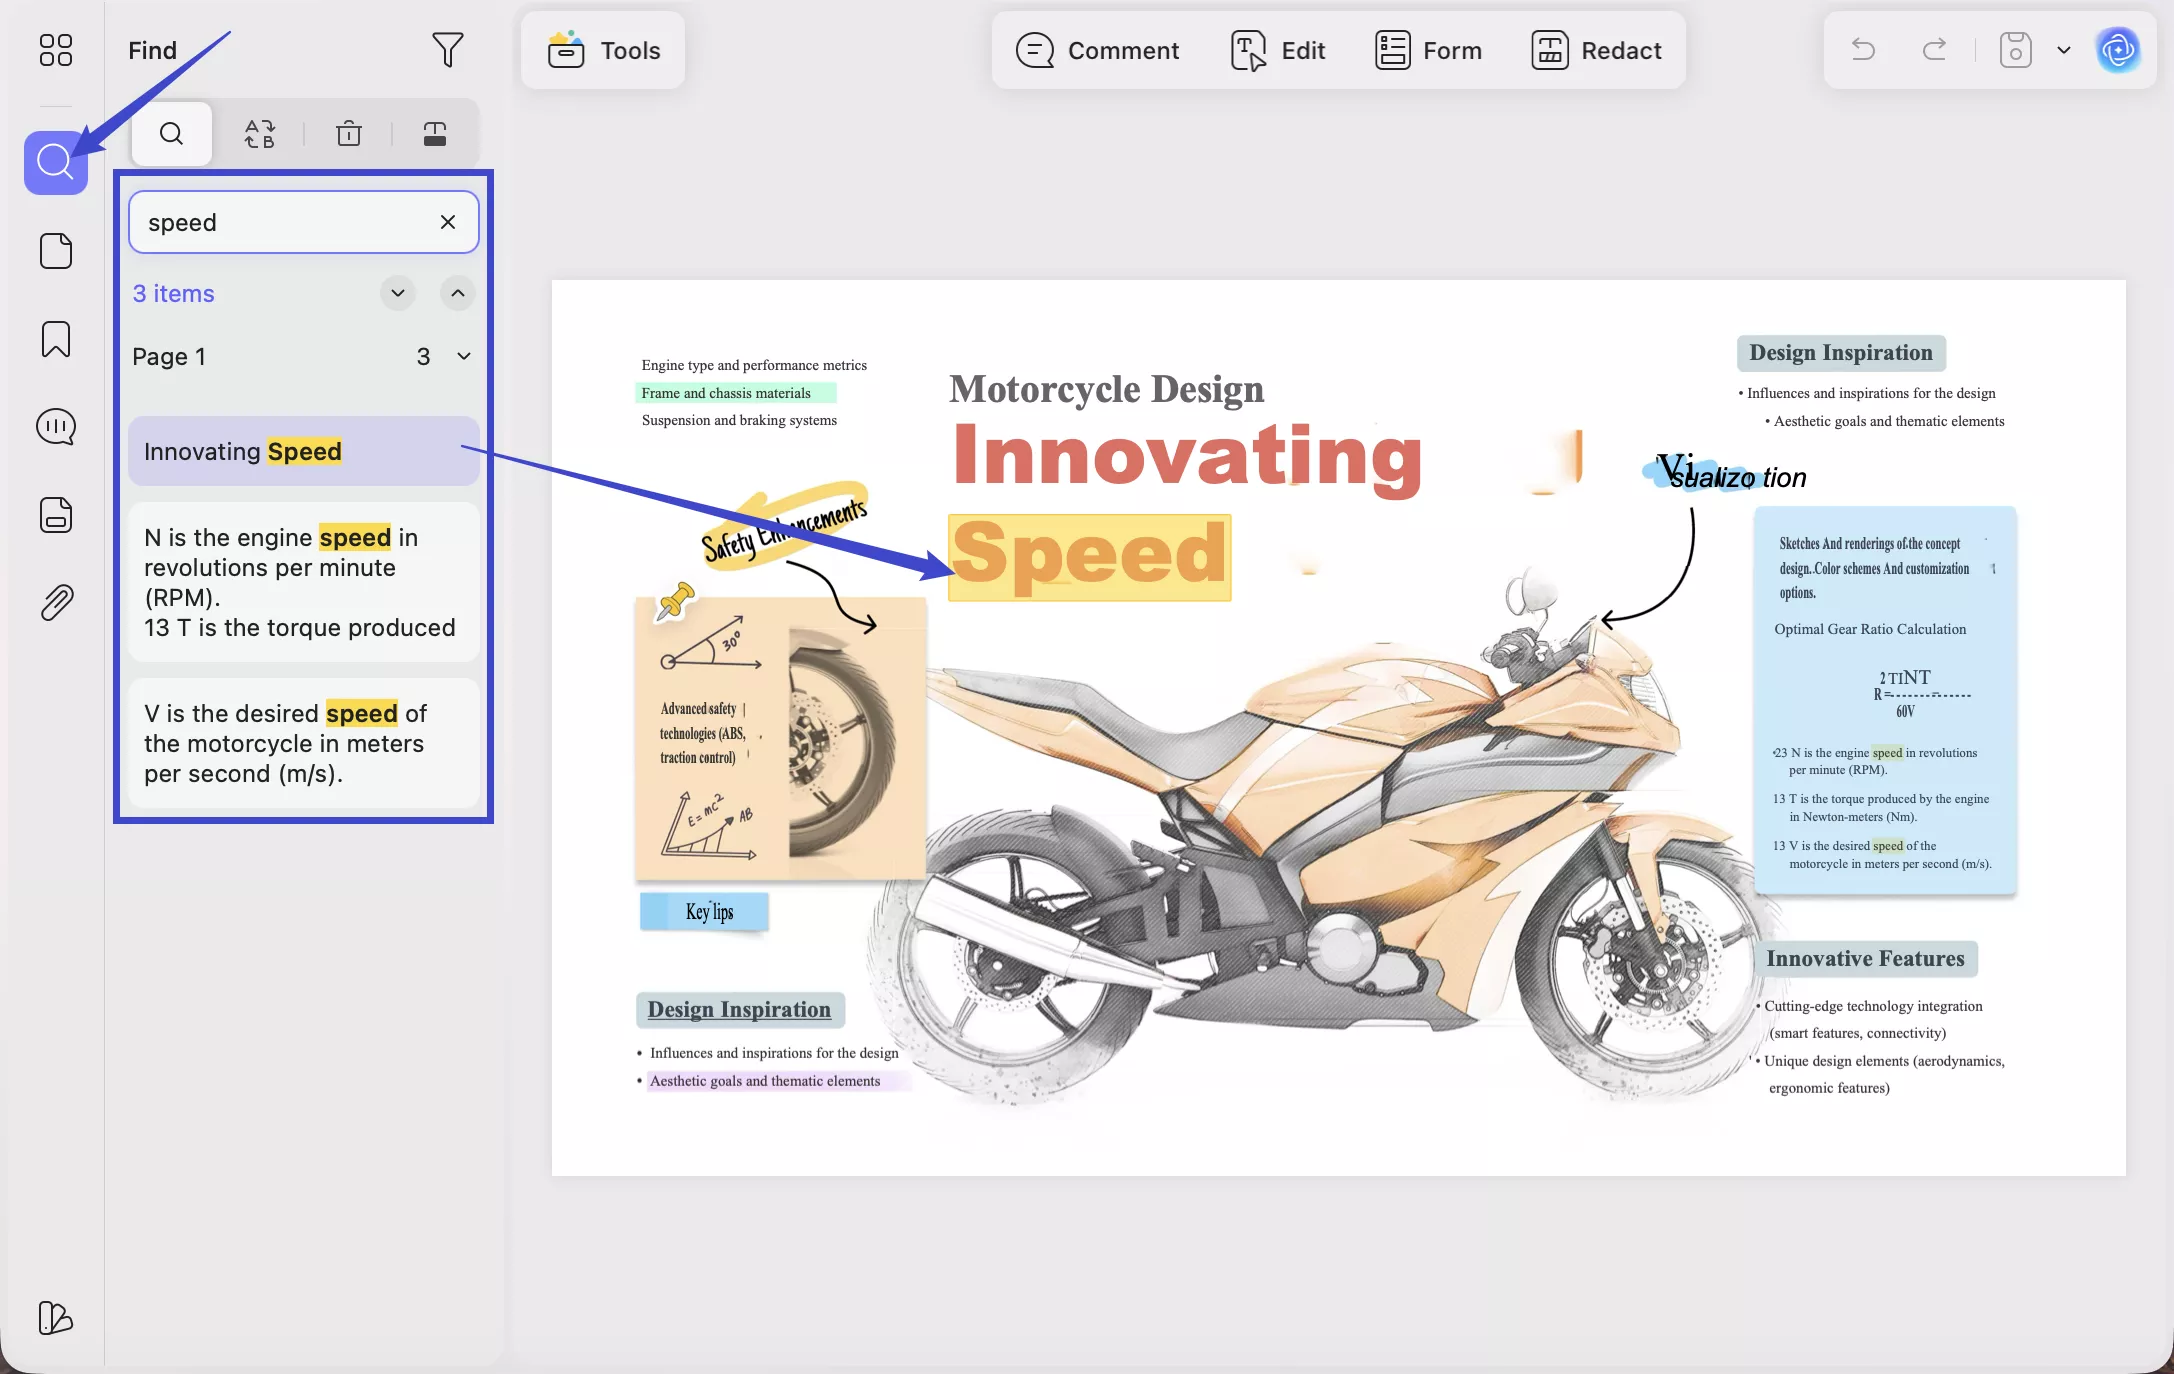Open the AI Assistant icon at top right
The image size is (2174, 1374).
2118,50
